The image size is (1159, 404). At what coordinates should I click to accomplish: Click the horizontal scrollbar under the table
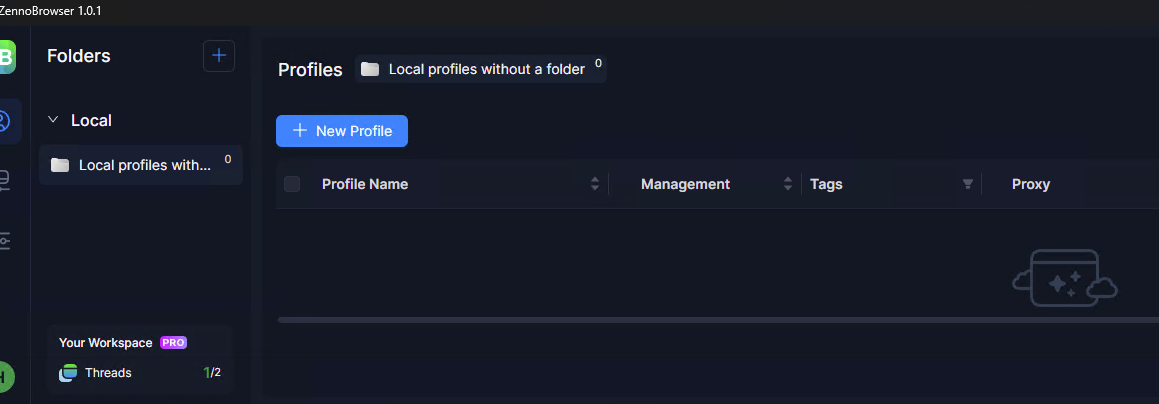coord(700,320)
